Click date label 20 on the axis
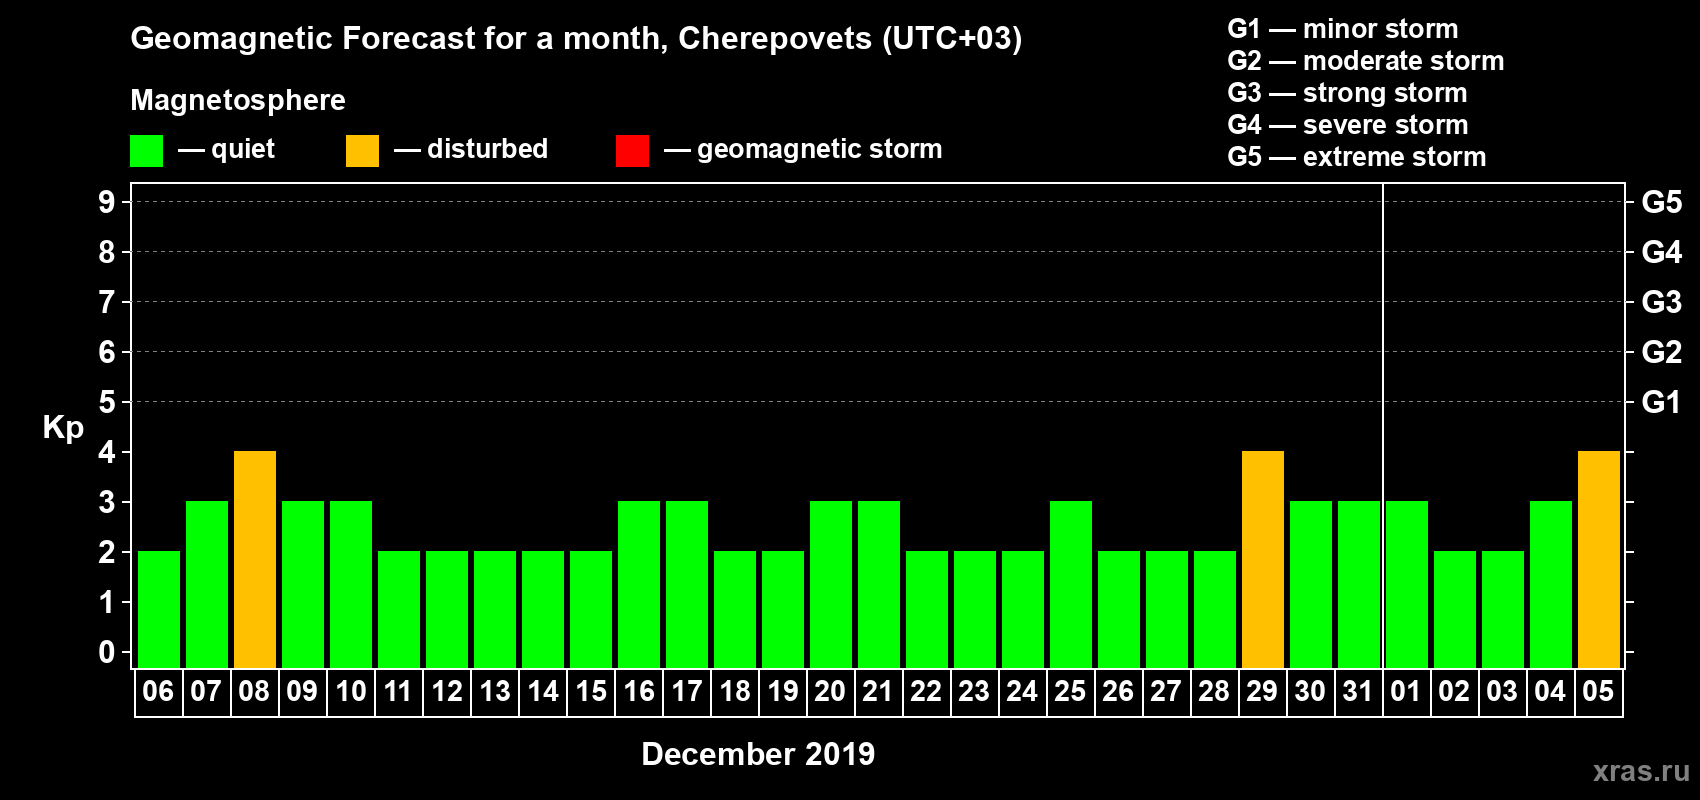 (830, 692)
